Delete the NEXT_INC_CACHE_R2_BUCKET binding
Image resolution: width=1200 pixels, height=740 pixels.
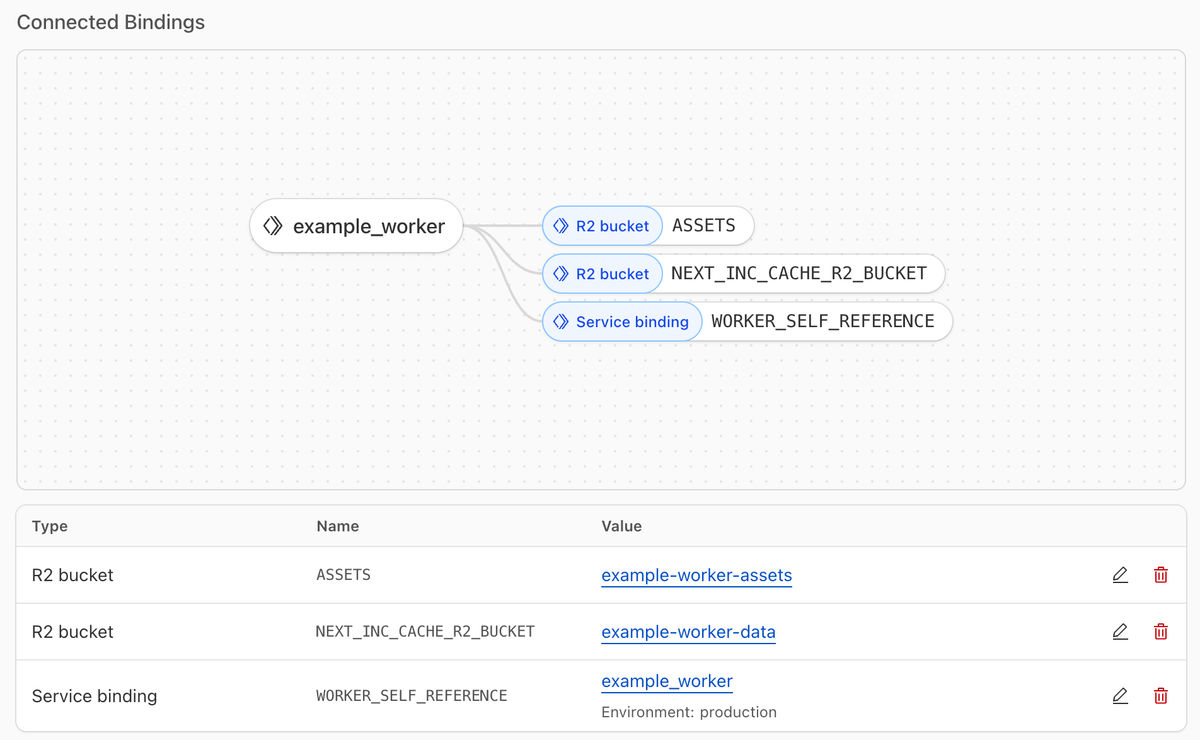click(x=1160, y=631)
